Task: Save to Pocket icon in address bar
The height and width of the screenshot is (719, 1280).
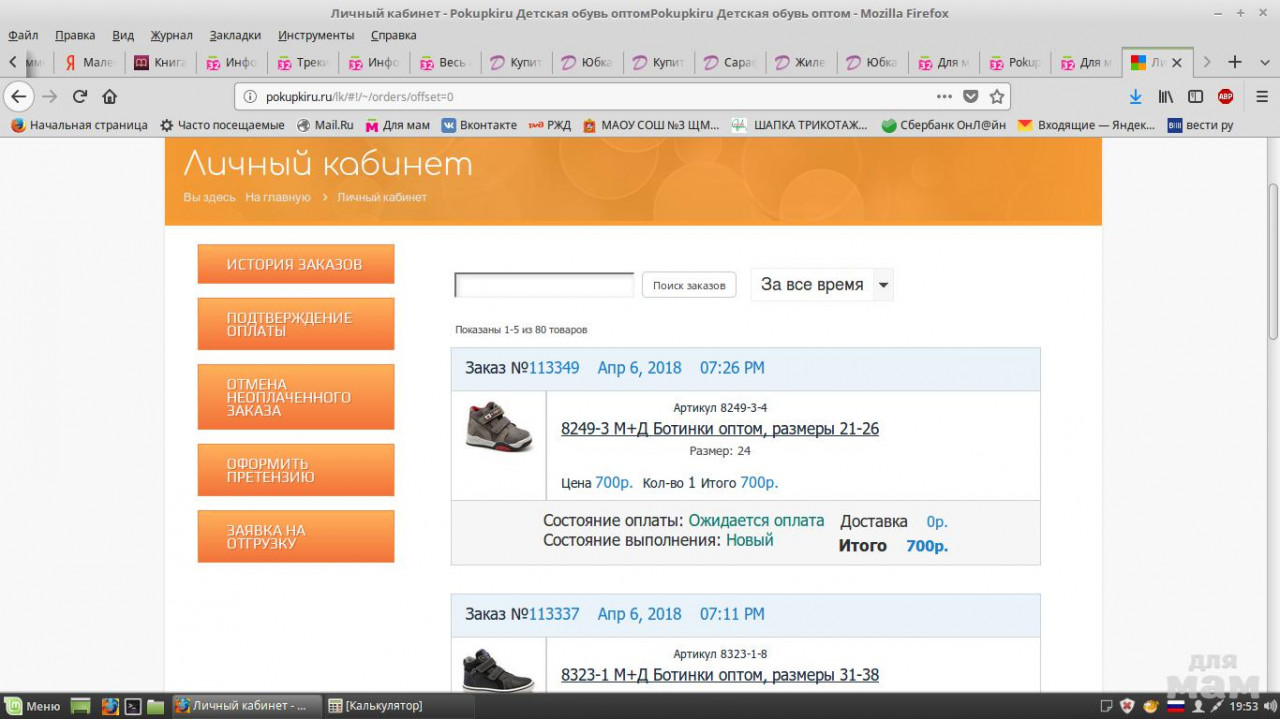Action: (970, 97)
